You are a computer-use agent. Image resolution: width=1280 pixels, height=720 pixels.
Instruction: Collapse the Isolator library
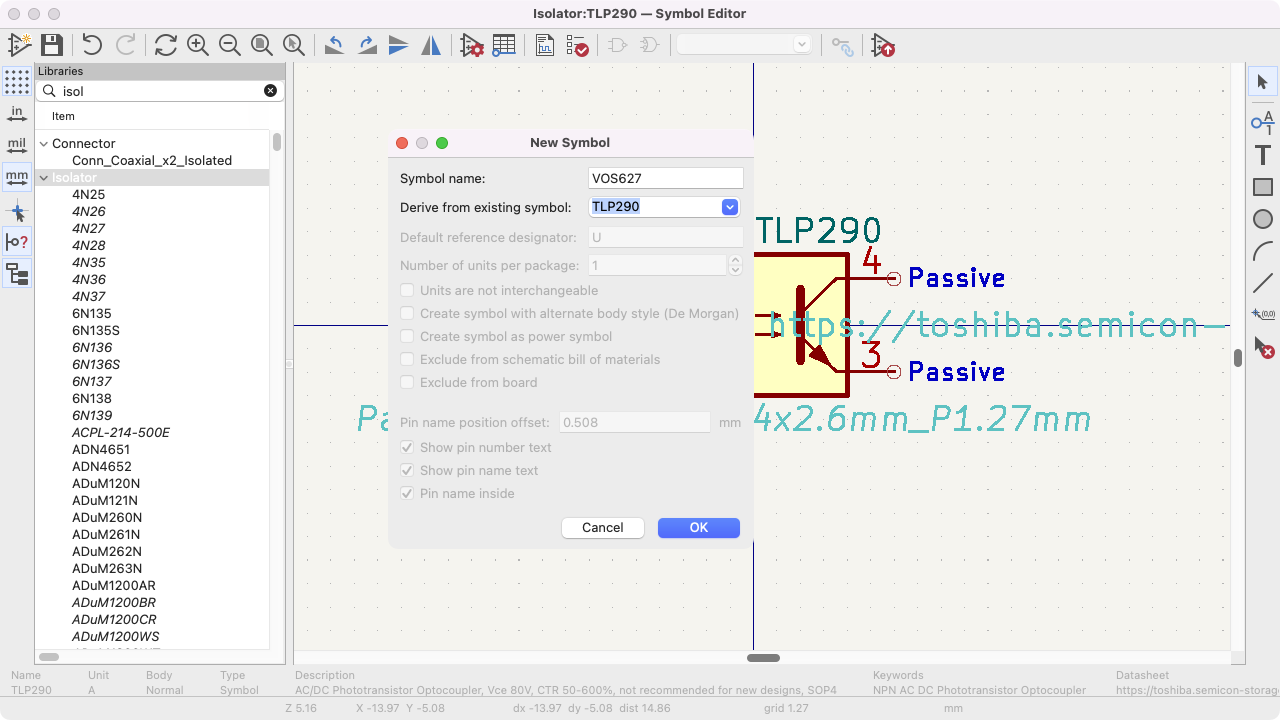tap(44, 178)
